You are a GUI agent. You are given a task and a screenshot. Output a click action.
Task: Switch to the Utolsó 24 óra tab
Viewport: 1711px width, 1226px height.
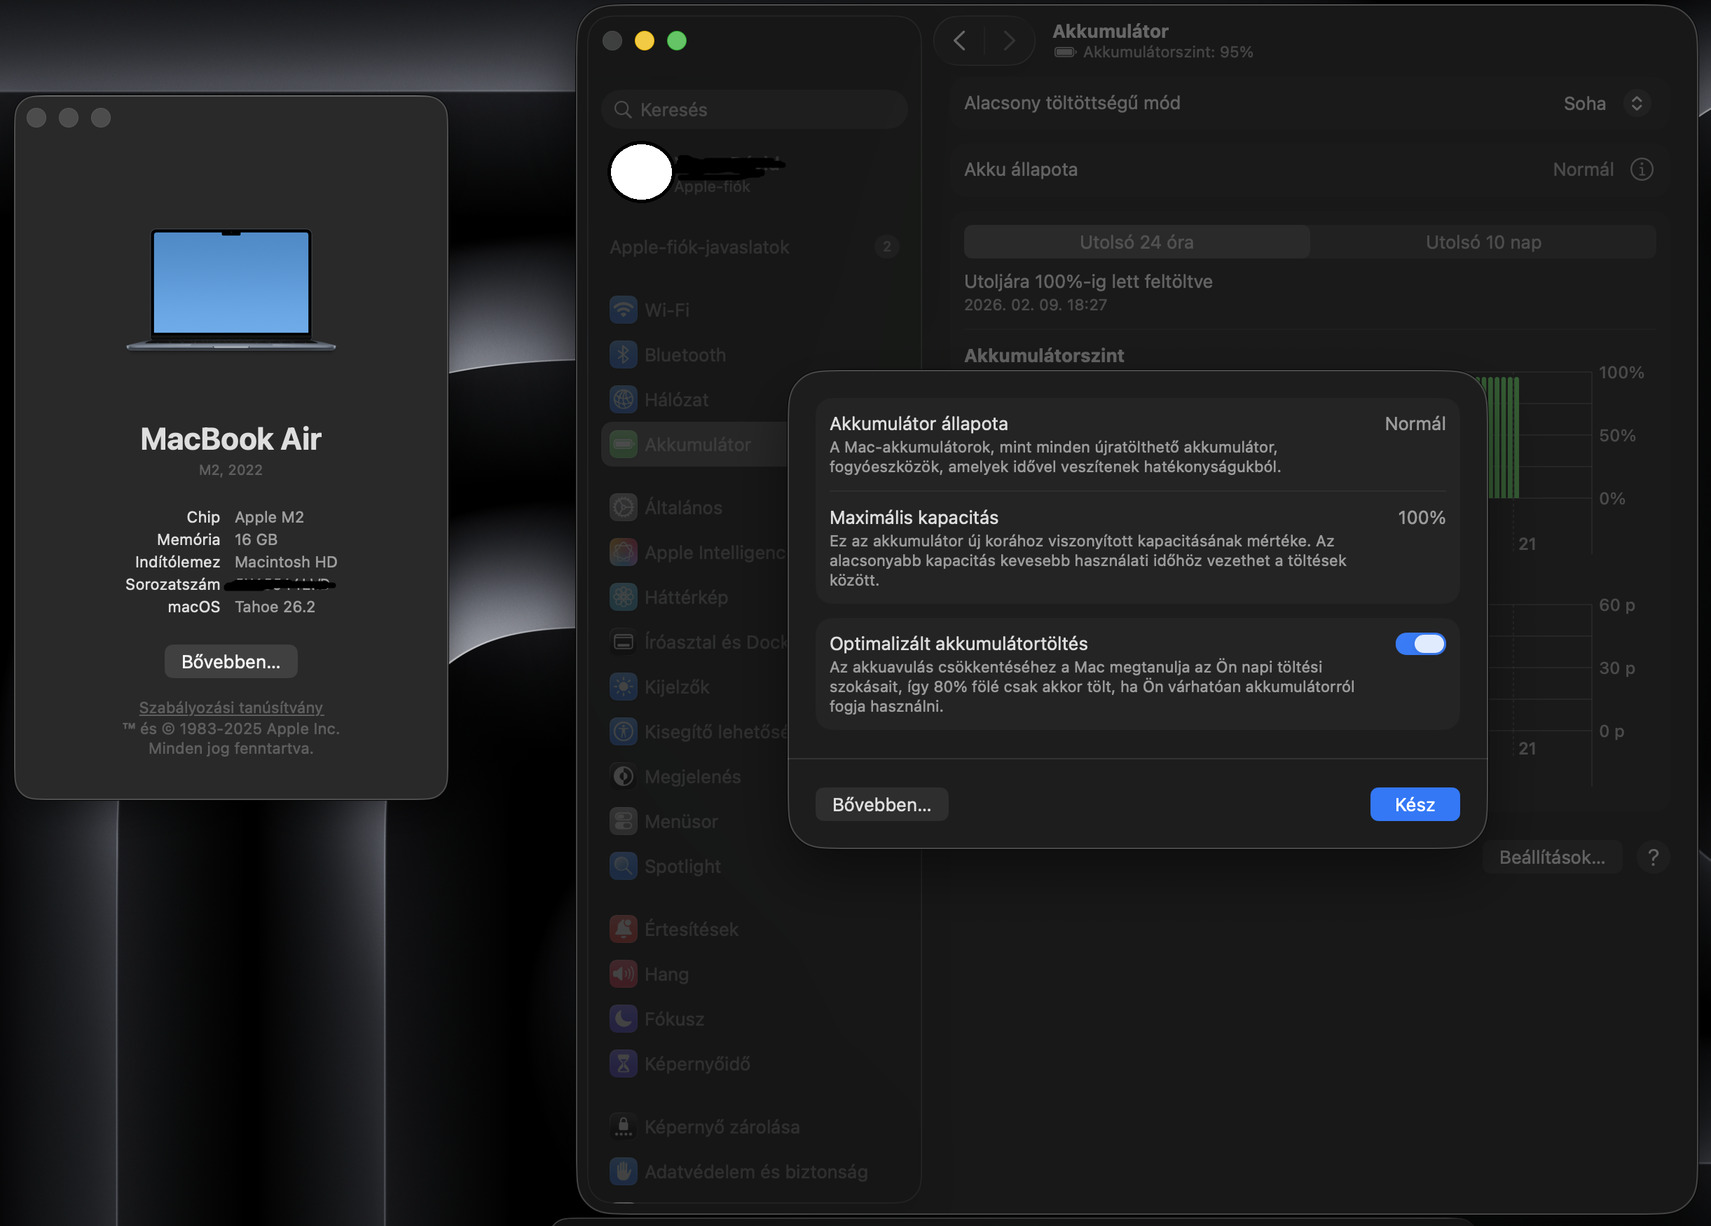pos(1137,242)
